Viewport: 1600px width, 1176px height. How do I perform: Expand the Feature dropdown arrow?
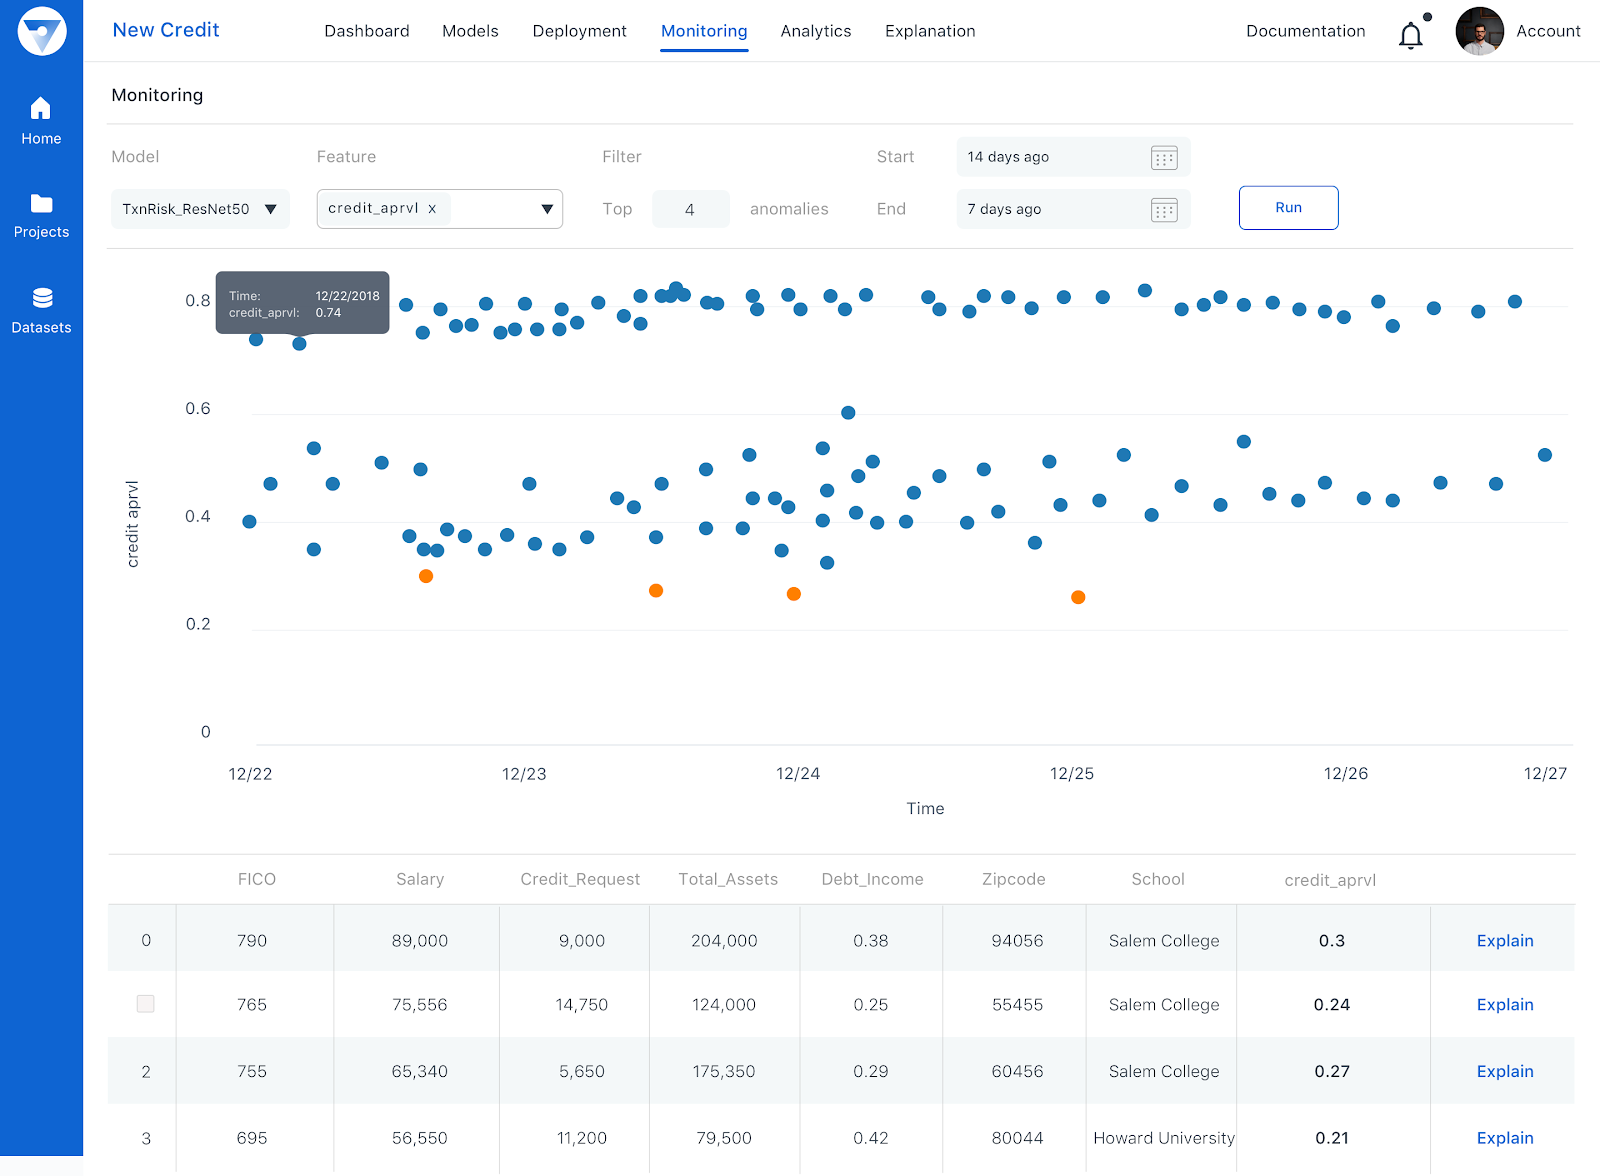click(547, 209)
